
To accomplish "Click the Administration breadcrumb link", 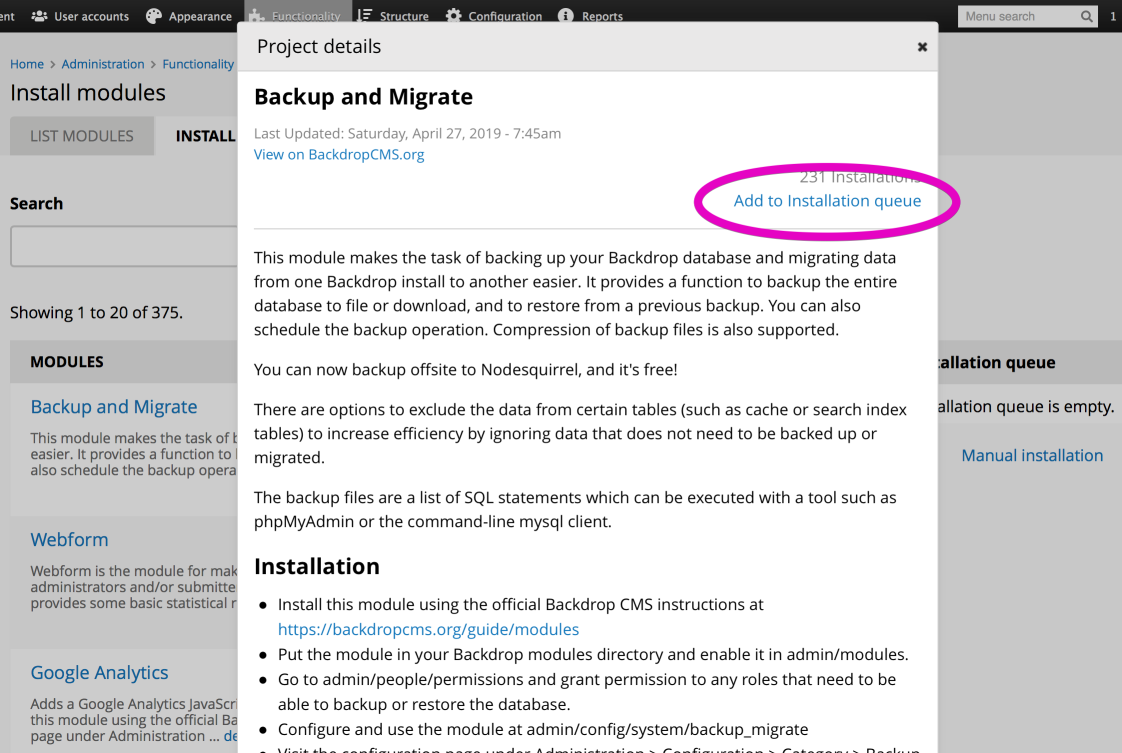I will (103, 64).
